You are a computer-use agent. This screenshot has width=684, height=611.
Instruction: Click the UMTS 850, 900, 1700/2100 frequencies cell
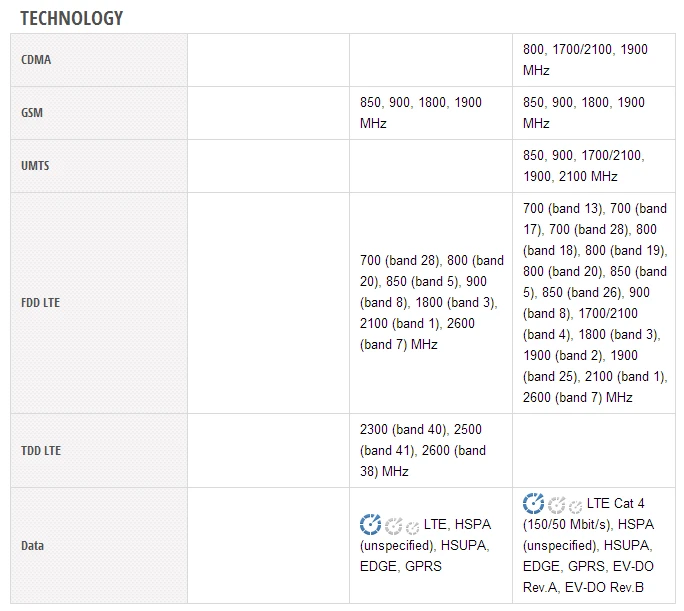click(x=584, y=166)
